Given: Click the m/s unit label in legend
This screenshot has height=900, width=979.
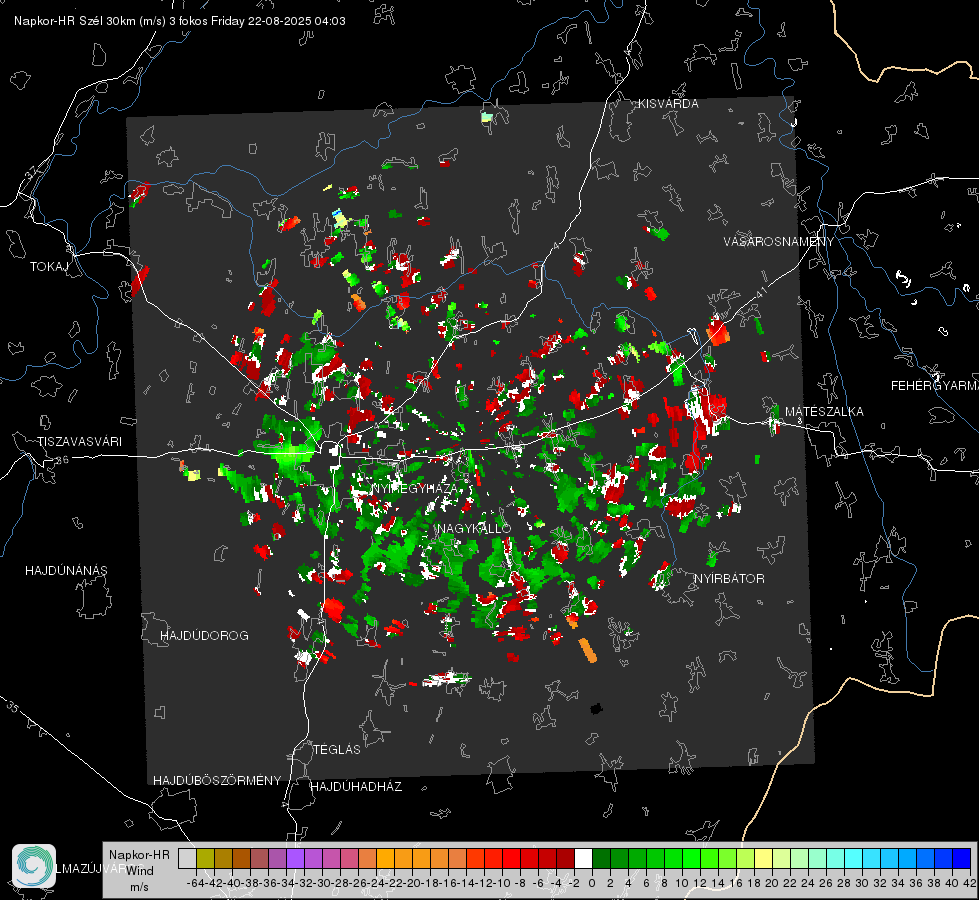Looking at the screenshot, I should [139, 887].
